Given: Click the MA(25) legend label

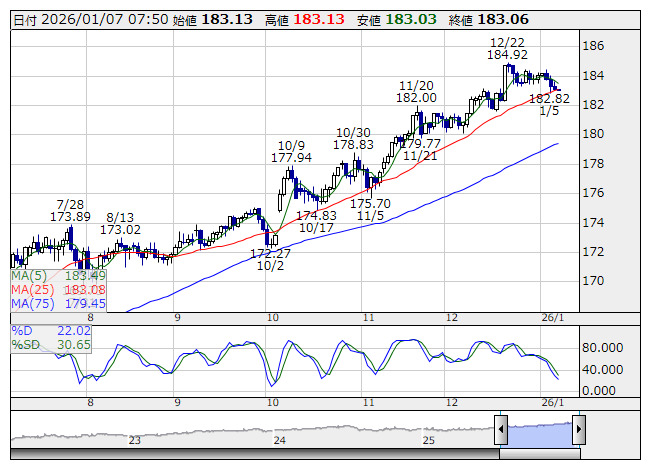Looking at the screenshot, I should pyautogui.click(x=32, y=289).
